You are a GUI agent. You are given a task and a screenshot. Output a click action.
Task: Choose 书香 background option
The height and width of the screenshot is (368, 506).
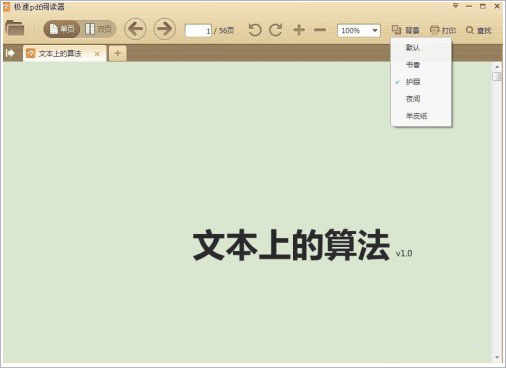(421, 65)
